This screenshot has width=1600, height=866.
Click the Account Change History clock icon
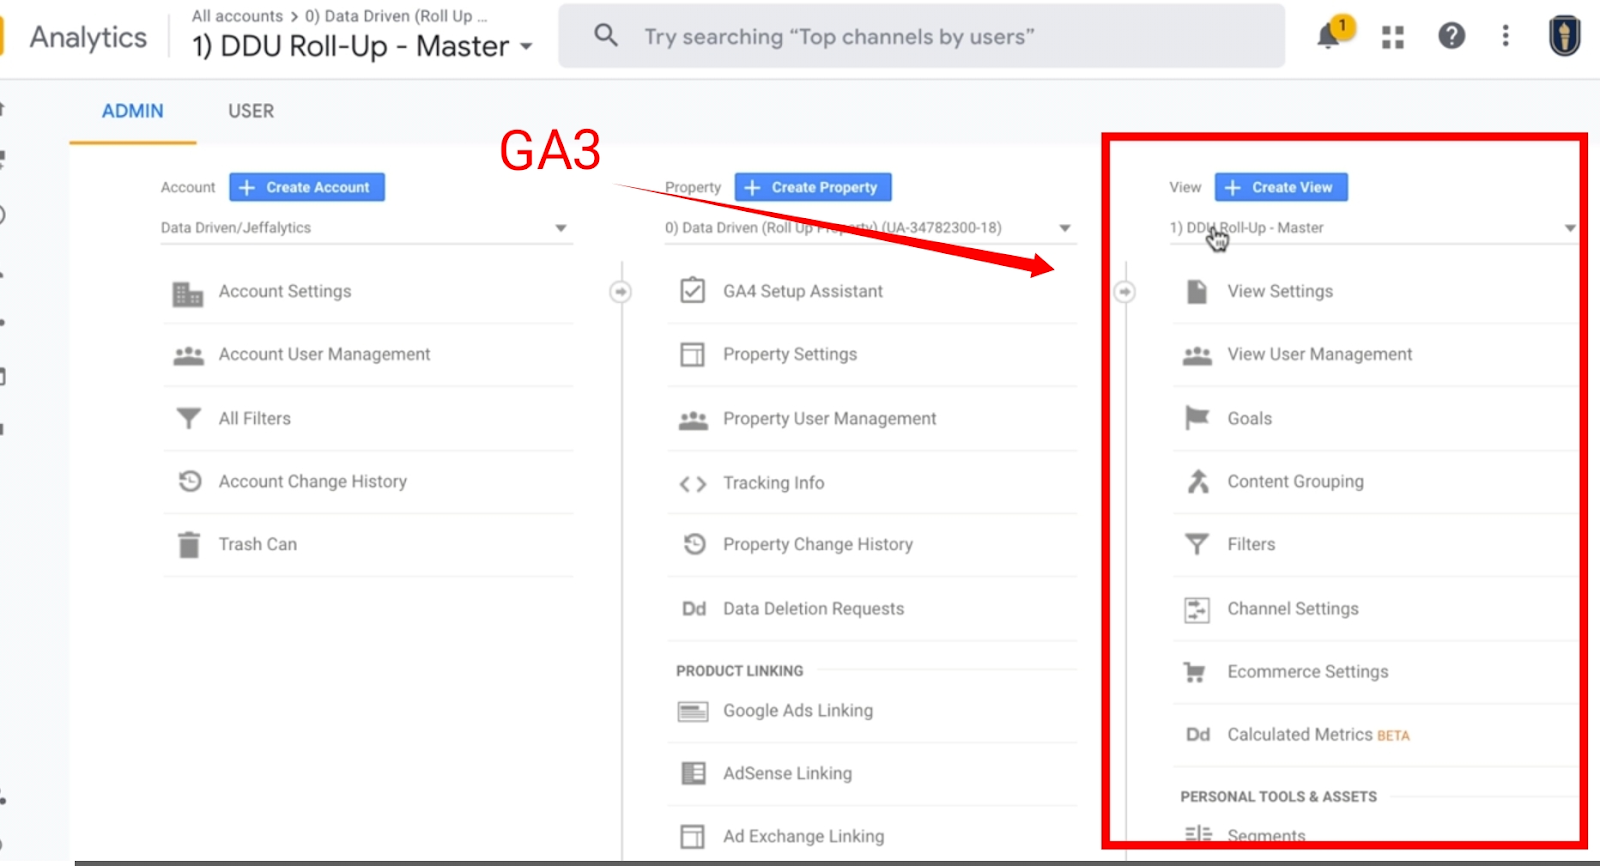(x=190, y=481)
